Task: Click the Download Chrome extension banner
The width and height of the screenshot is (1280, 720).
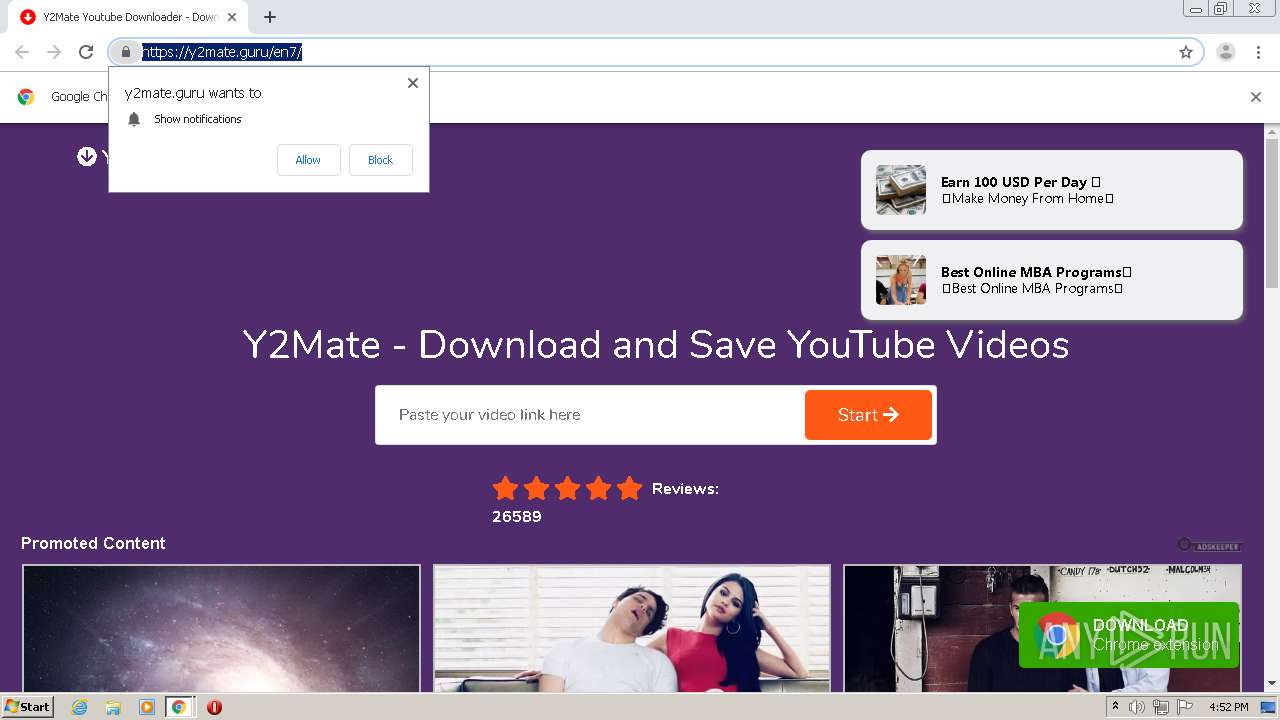Action: pyautogui.click(x=1129, y=635)
